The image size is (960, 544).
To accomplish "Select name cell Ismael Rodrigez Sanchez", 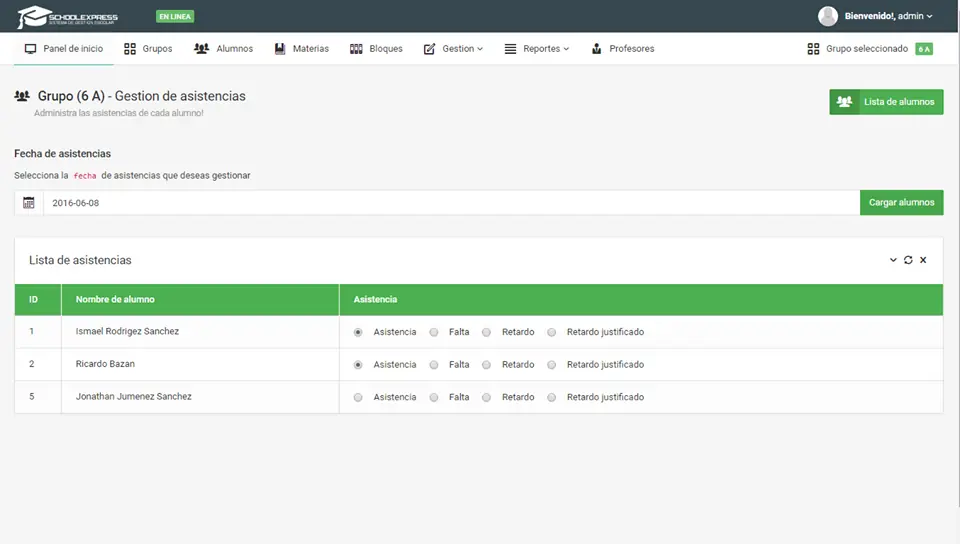I will (x=200, y=332).
